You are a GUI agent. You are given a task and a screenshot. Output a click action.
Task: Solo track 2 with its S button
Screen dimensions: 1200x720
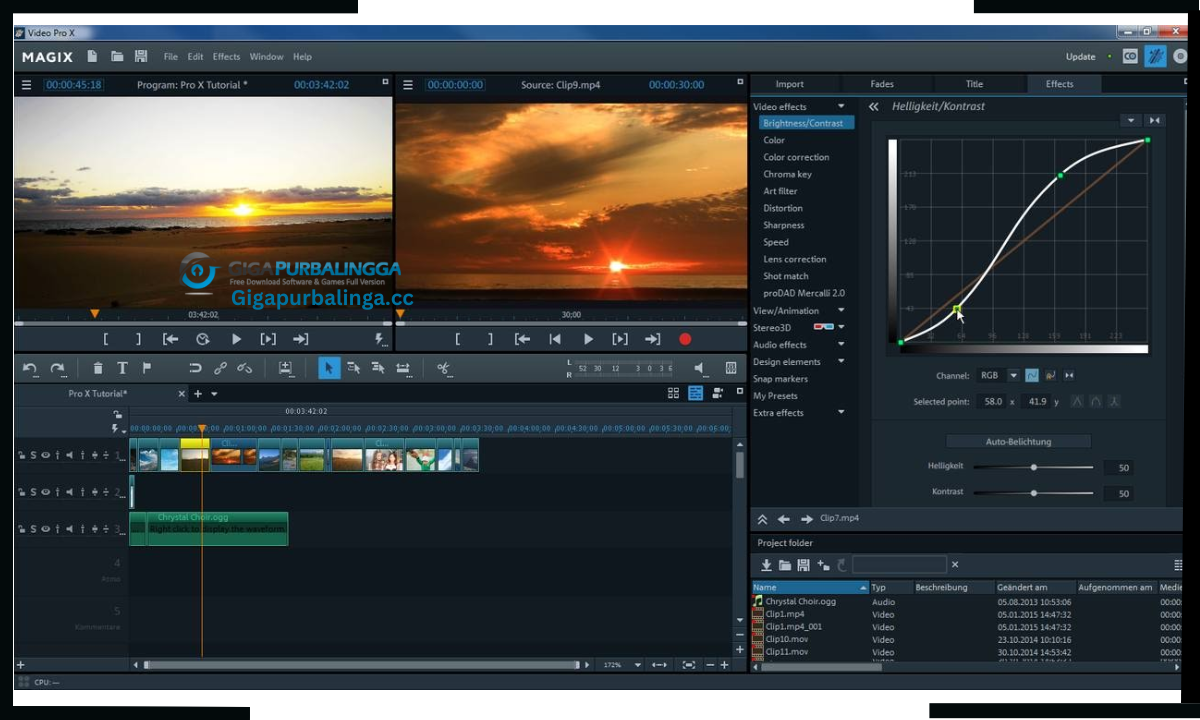click(33, 492)
